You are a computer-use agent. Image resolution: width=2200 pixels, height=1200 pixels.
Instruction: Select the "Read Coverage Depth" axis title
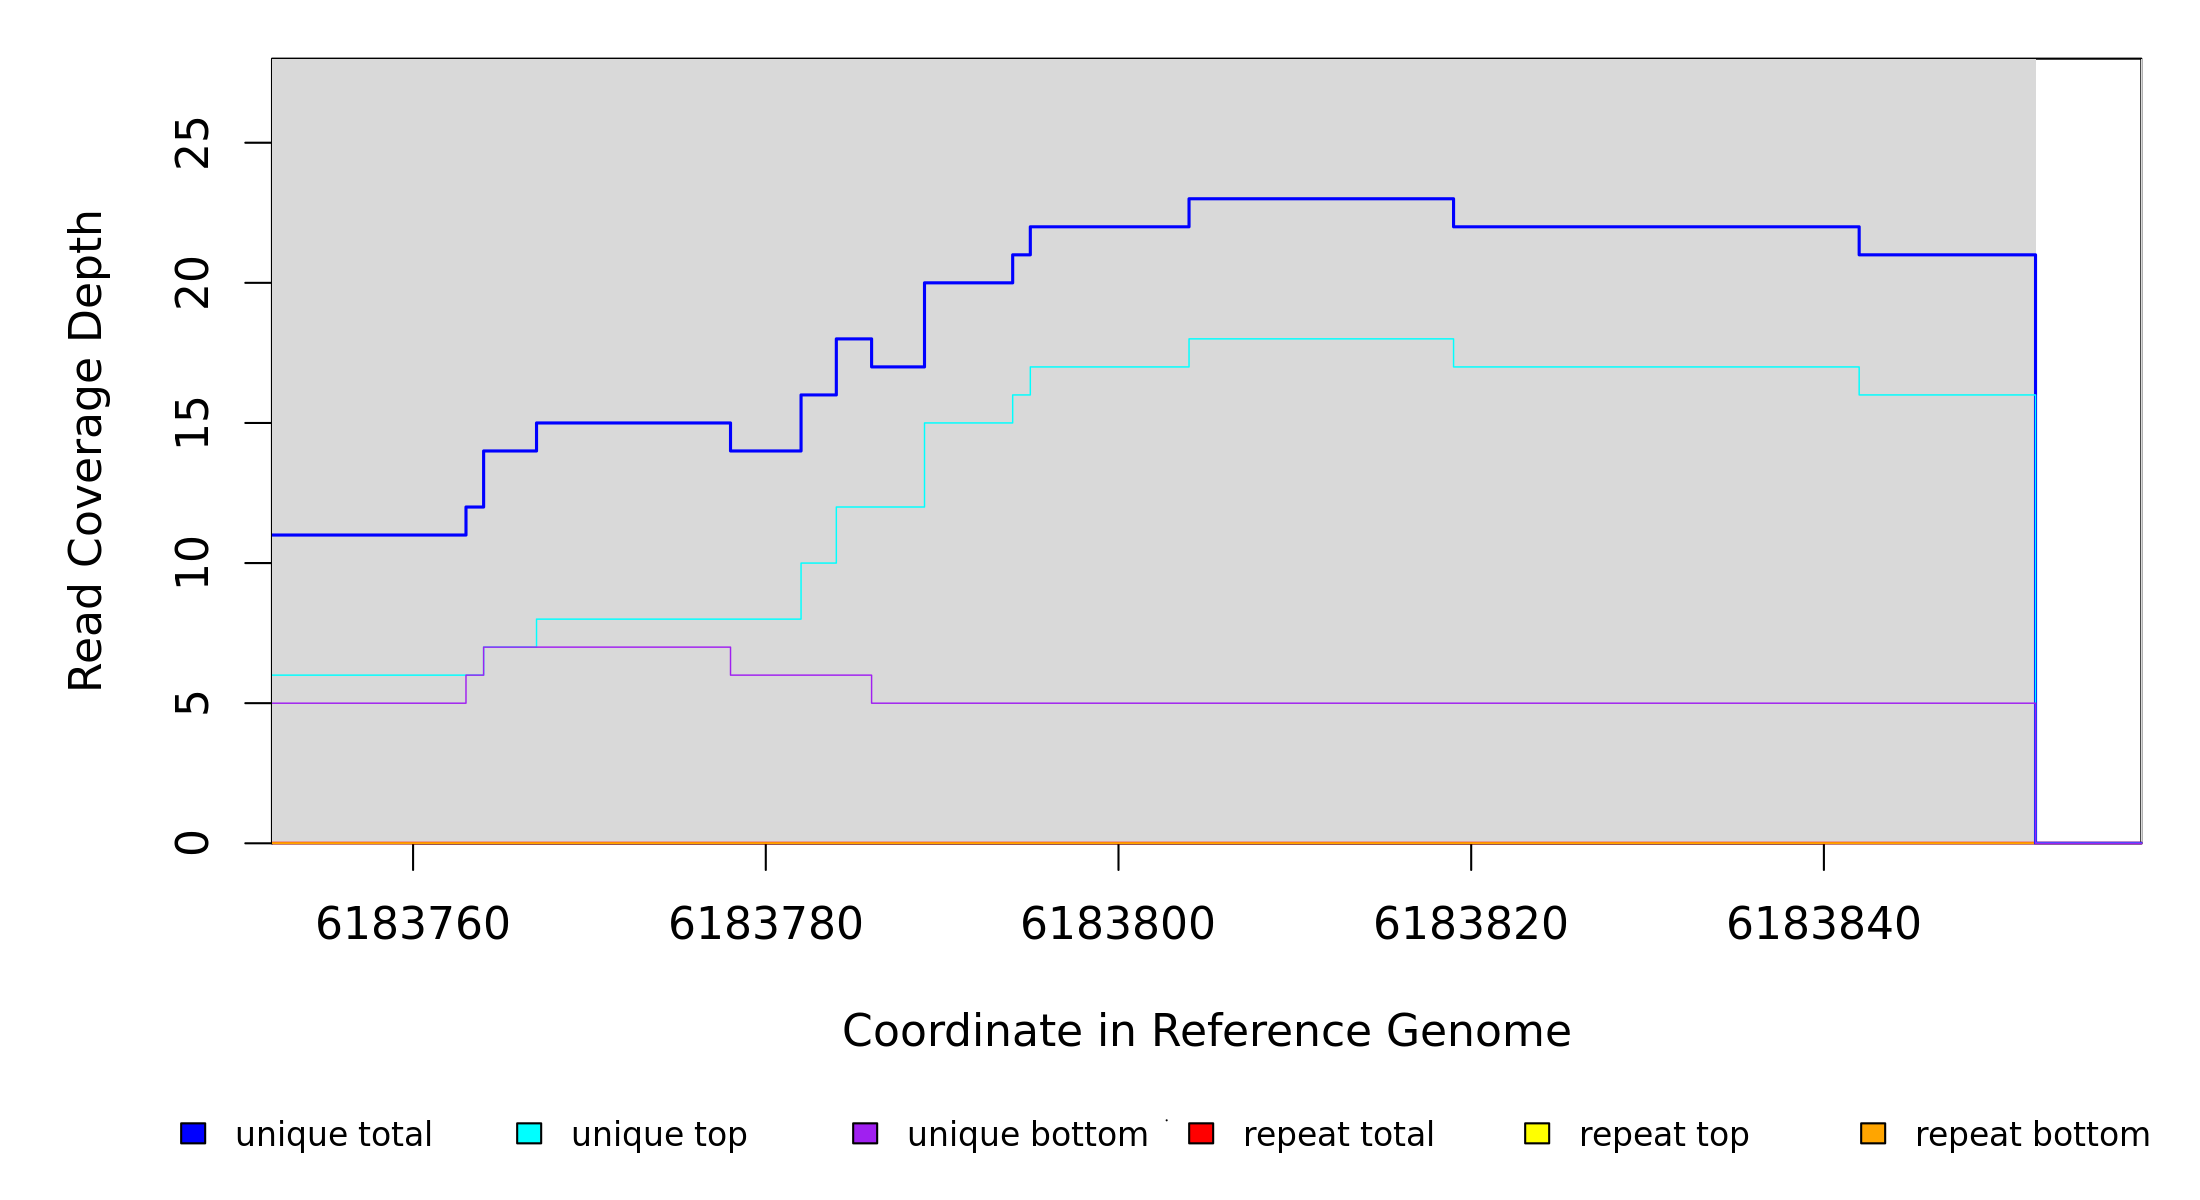(x=86, y=450)
